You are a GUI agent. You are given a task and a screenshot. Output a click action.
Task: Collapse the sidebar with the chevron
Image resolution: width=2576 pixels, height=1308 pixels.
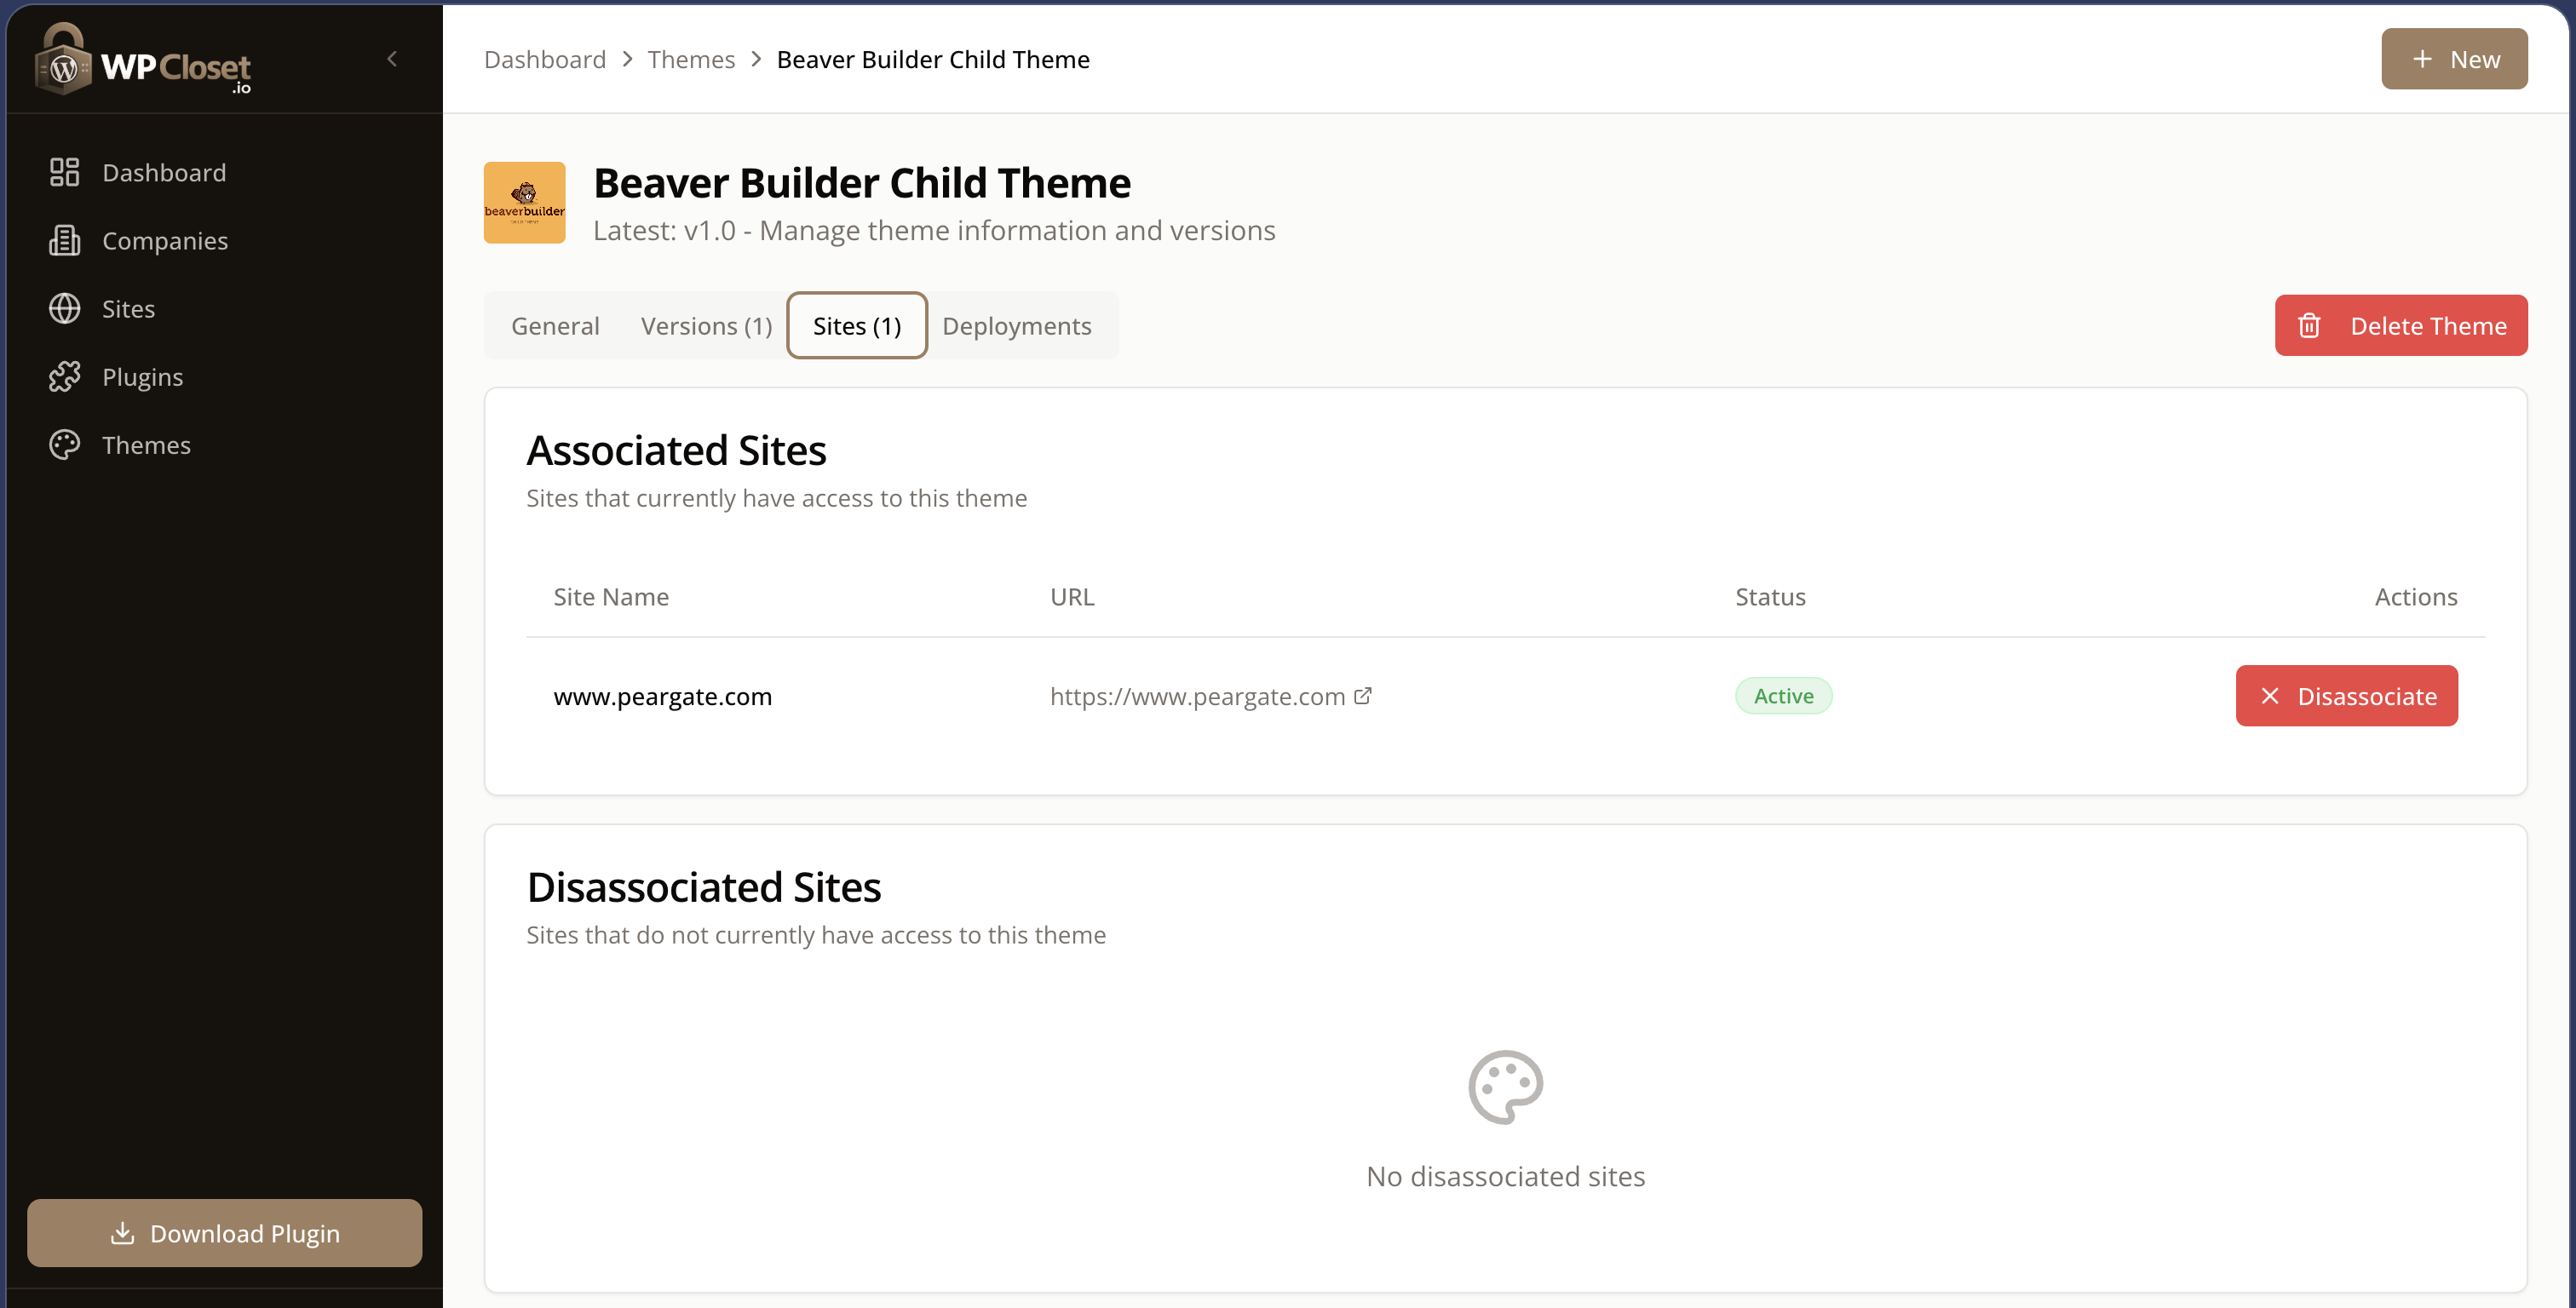(x=392, y=59)
